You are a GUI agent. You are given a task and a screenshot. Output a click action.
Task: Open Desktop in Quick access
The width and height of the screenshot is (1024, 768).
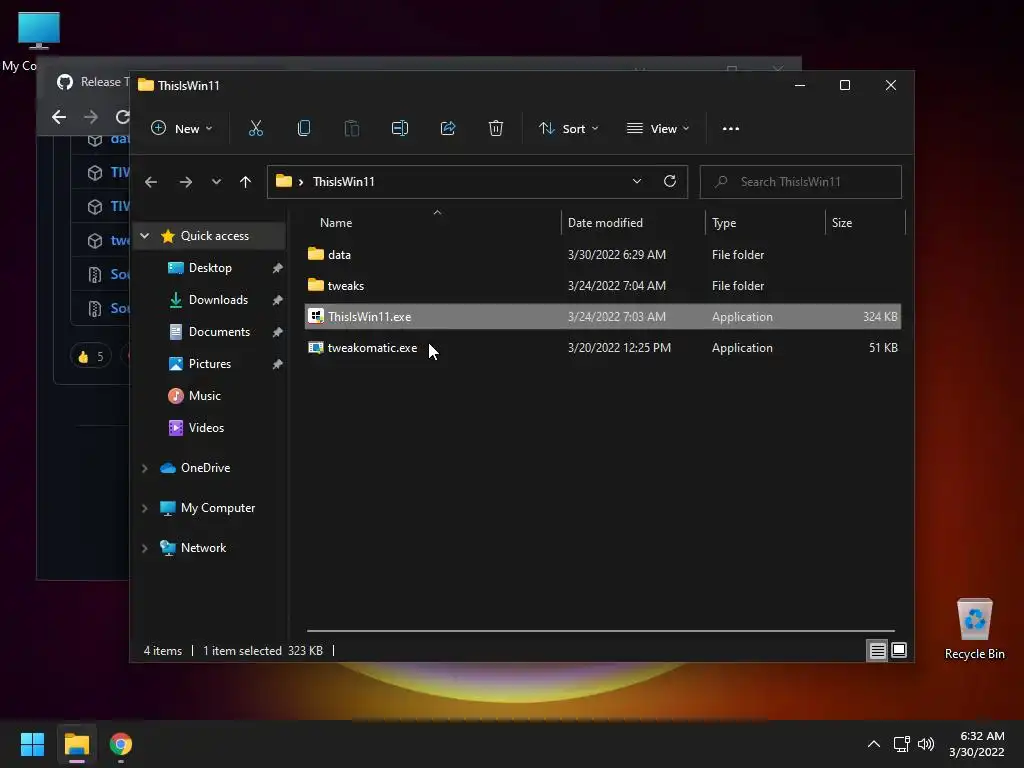210,268
